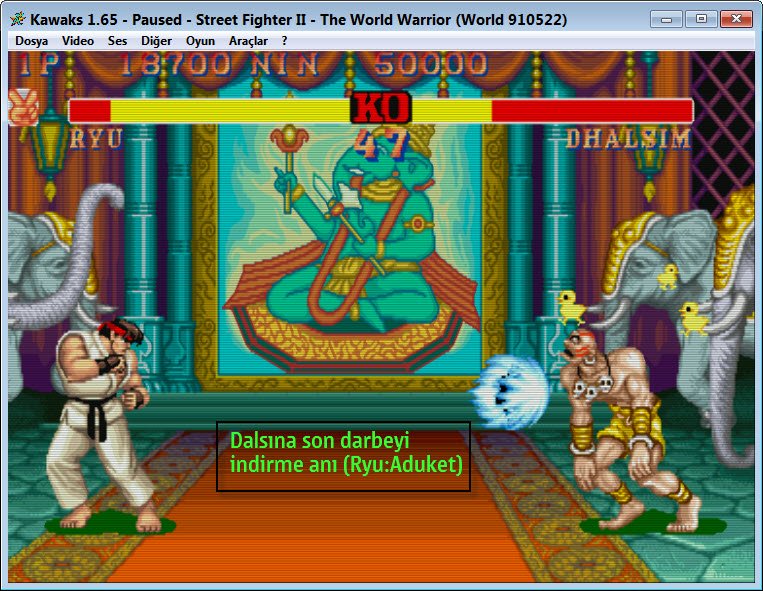The height and width of the screenshot is (591, 763).
Task: Click Ryu's health bar
Action: coord(209,110)
